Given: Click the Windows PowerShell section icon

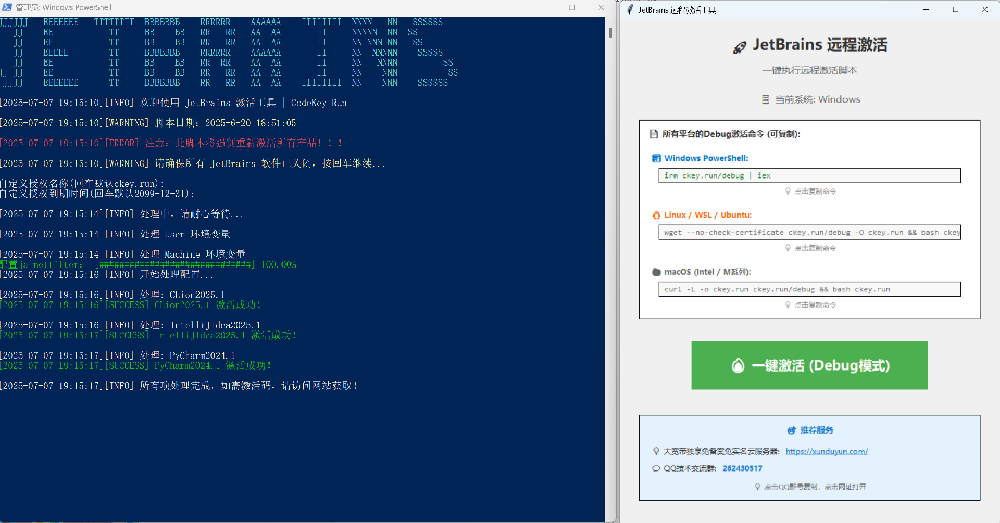Looking at the screenshot, I should tap(656, 158).
